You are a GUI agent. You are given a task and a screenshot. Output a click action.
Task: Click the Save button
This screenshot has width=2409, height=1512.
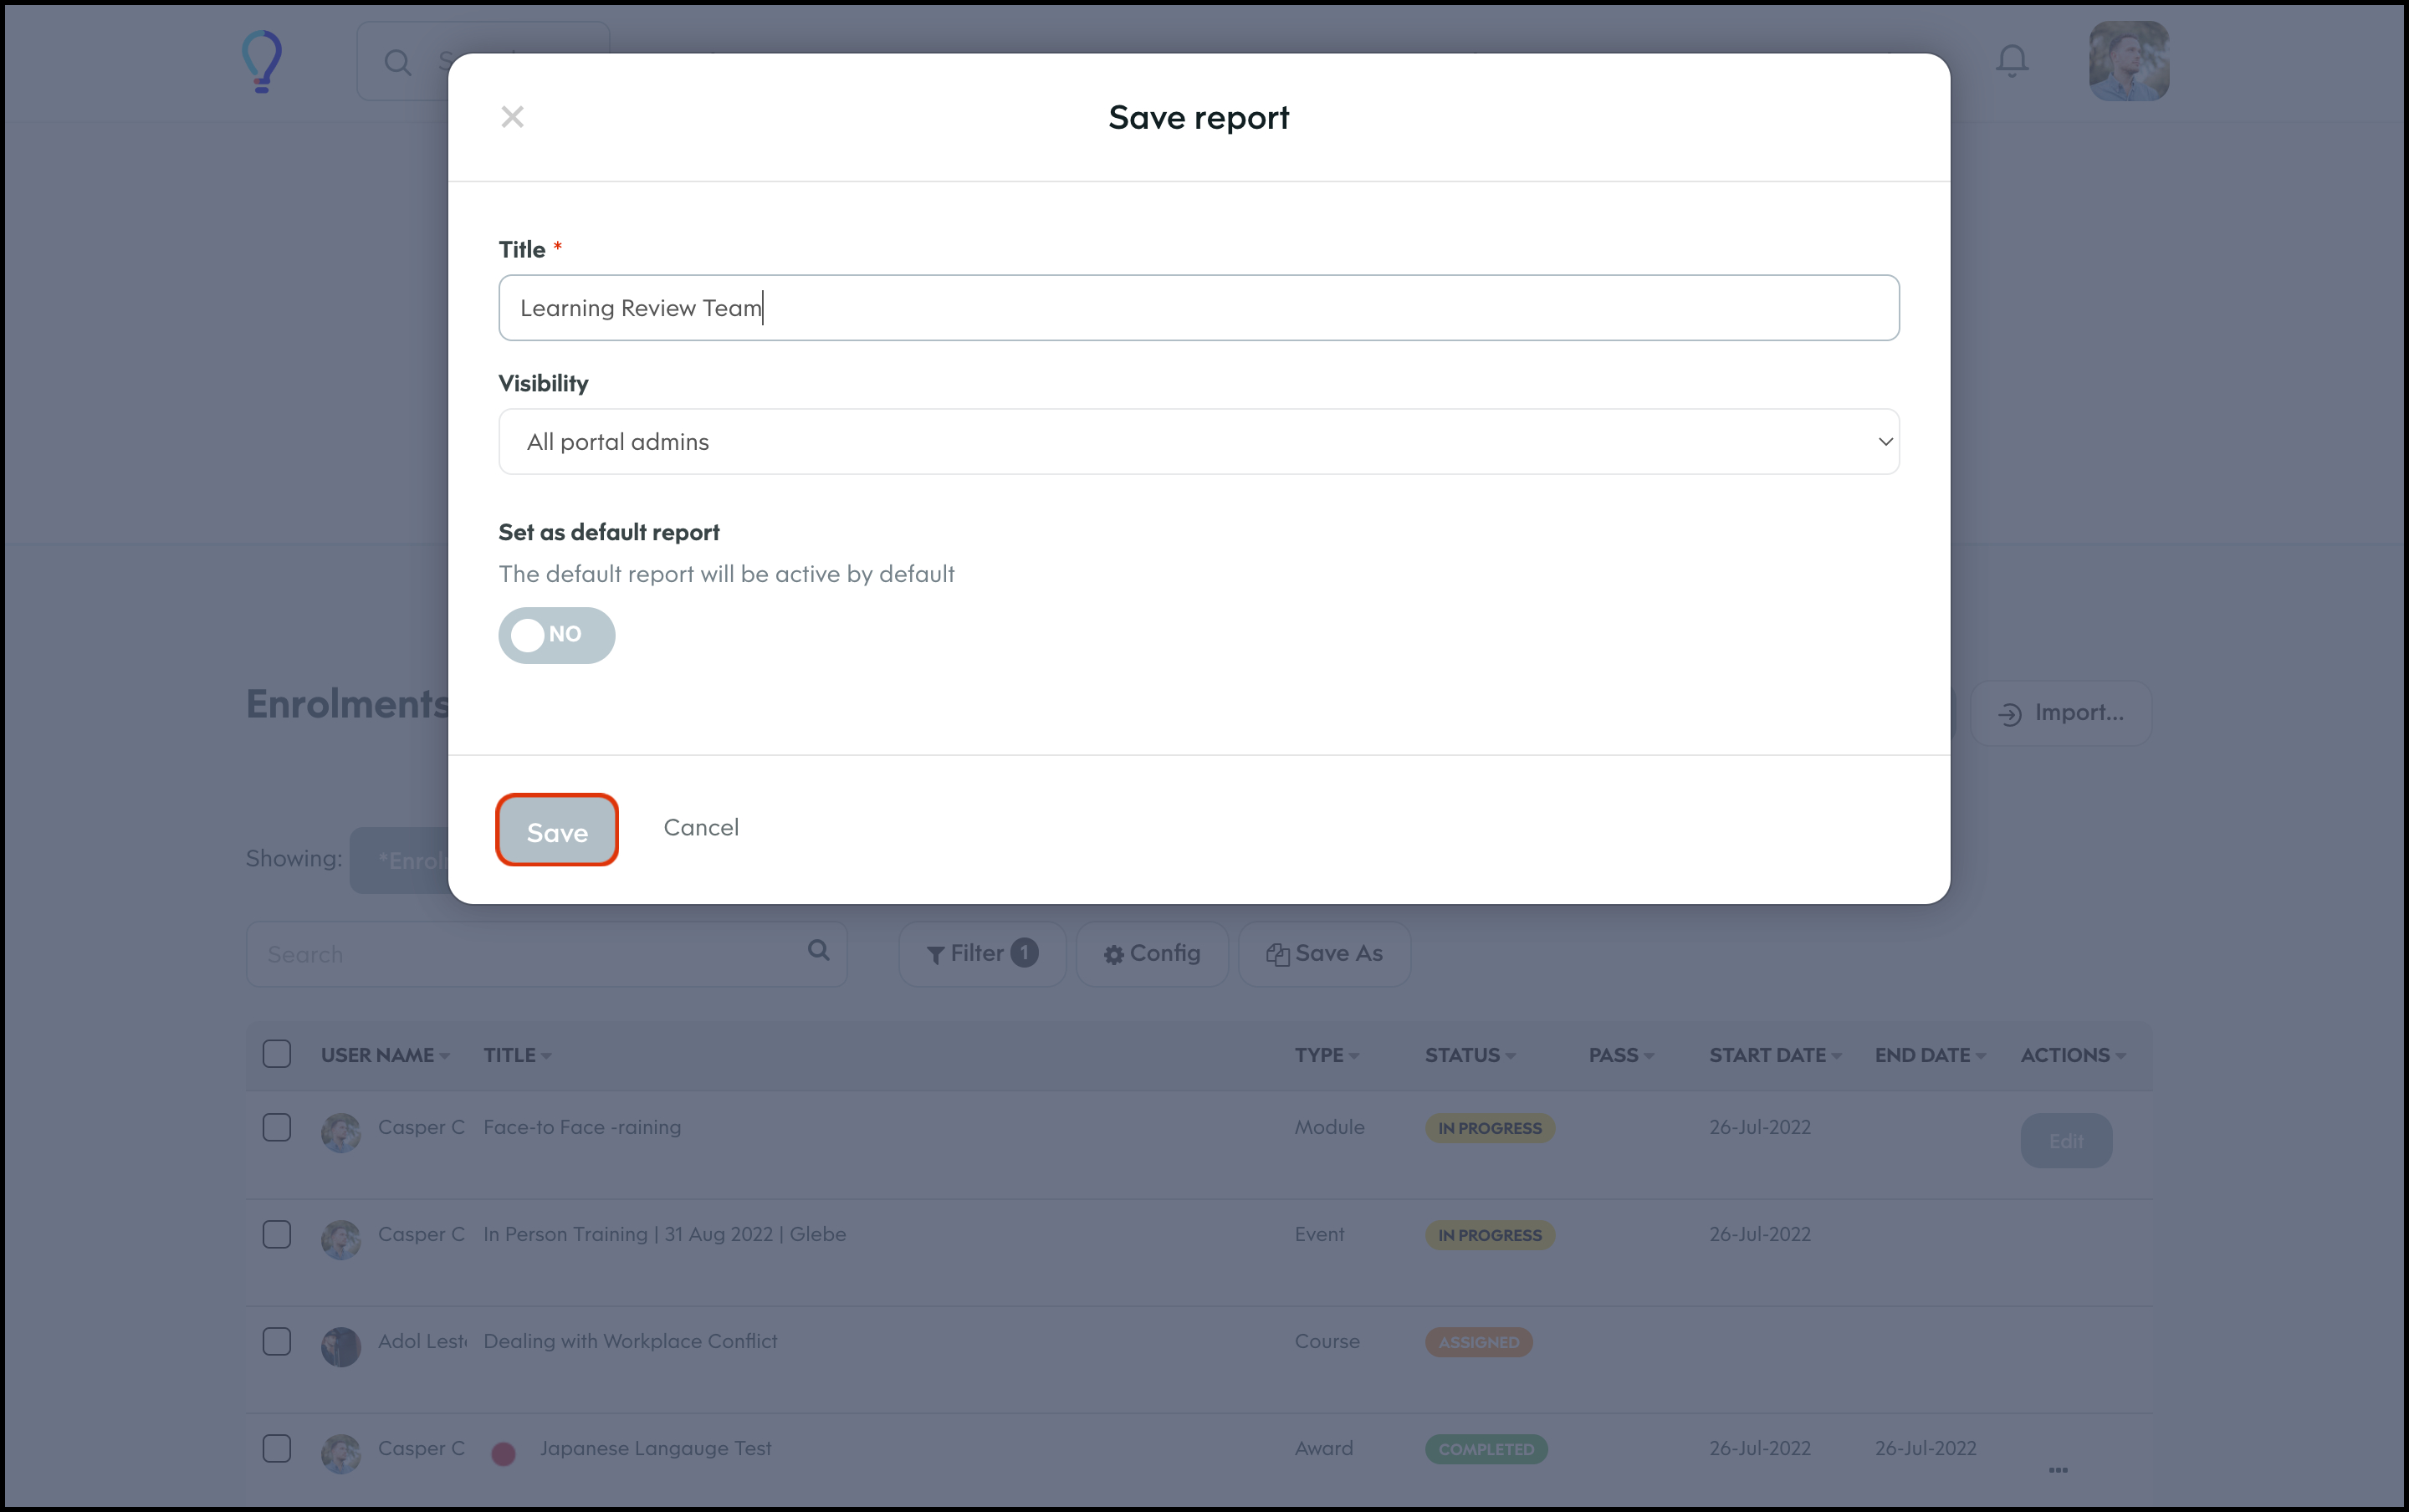557,830
